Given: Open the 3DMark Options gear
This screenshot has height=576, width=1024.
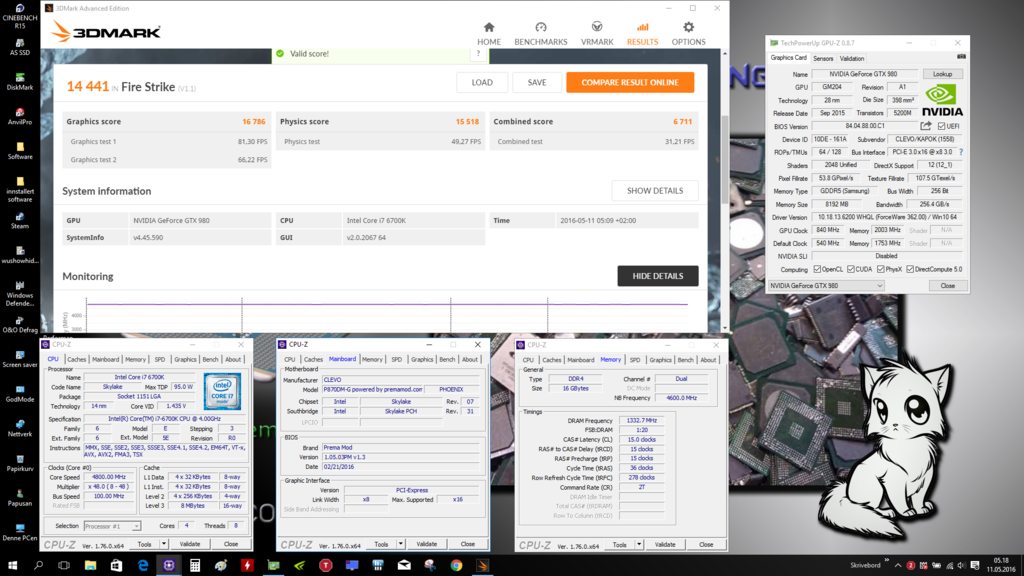Looking at the screenshot, I should (x=688, y=33).
